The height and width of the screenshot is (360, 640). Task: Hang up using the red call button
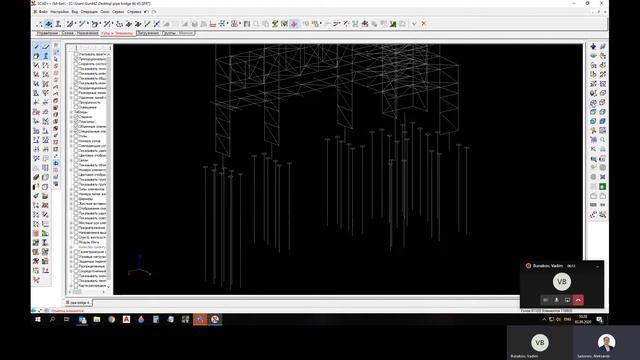click(578, 300)
